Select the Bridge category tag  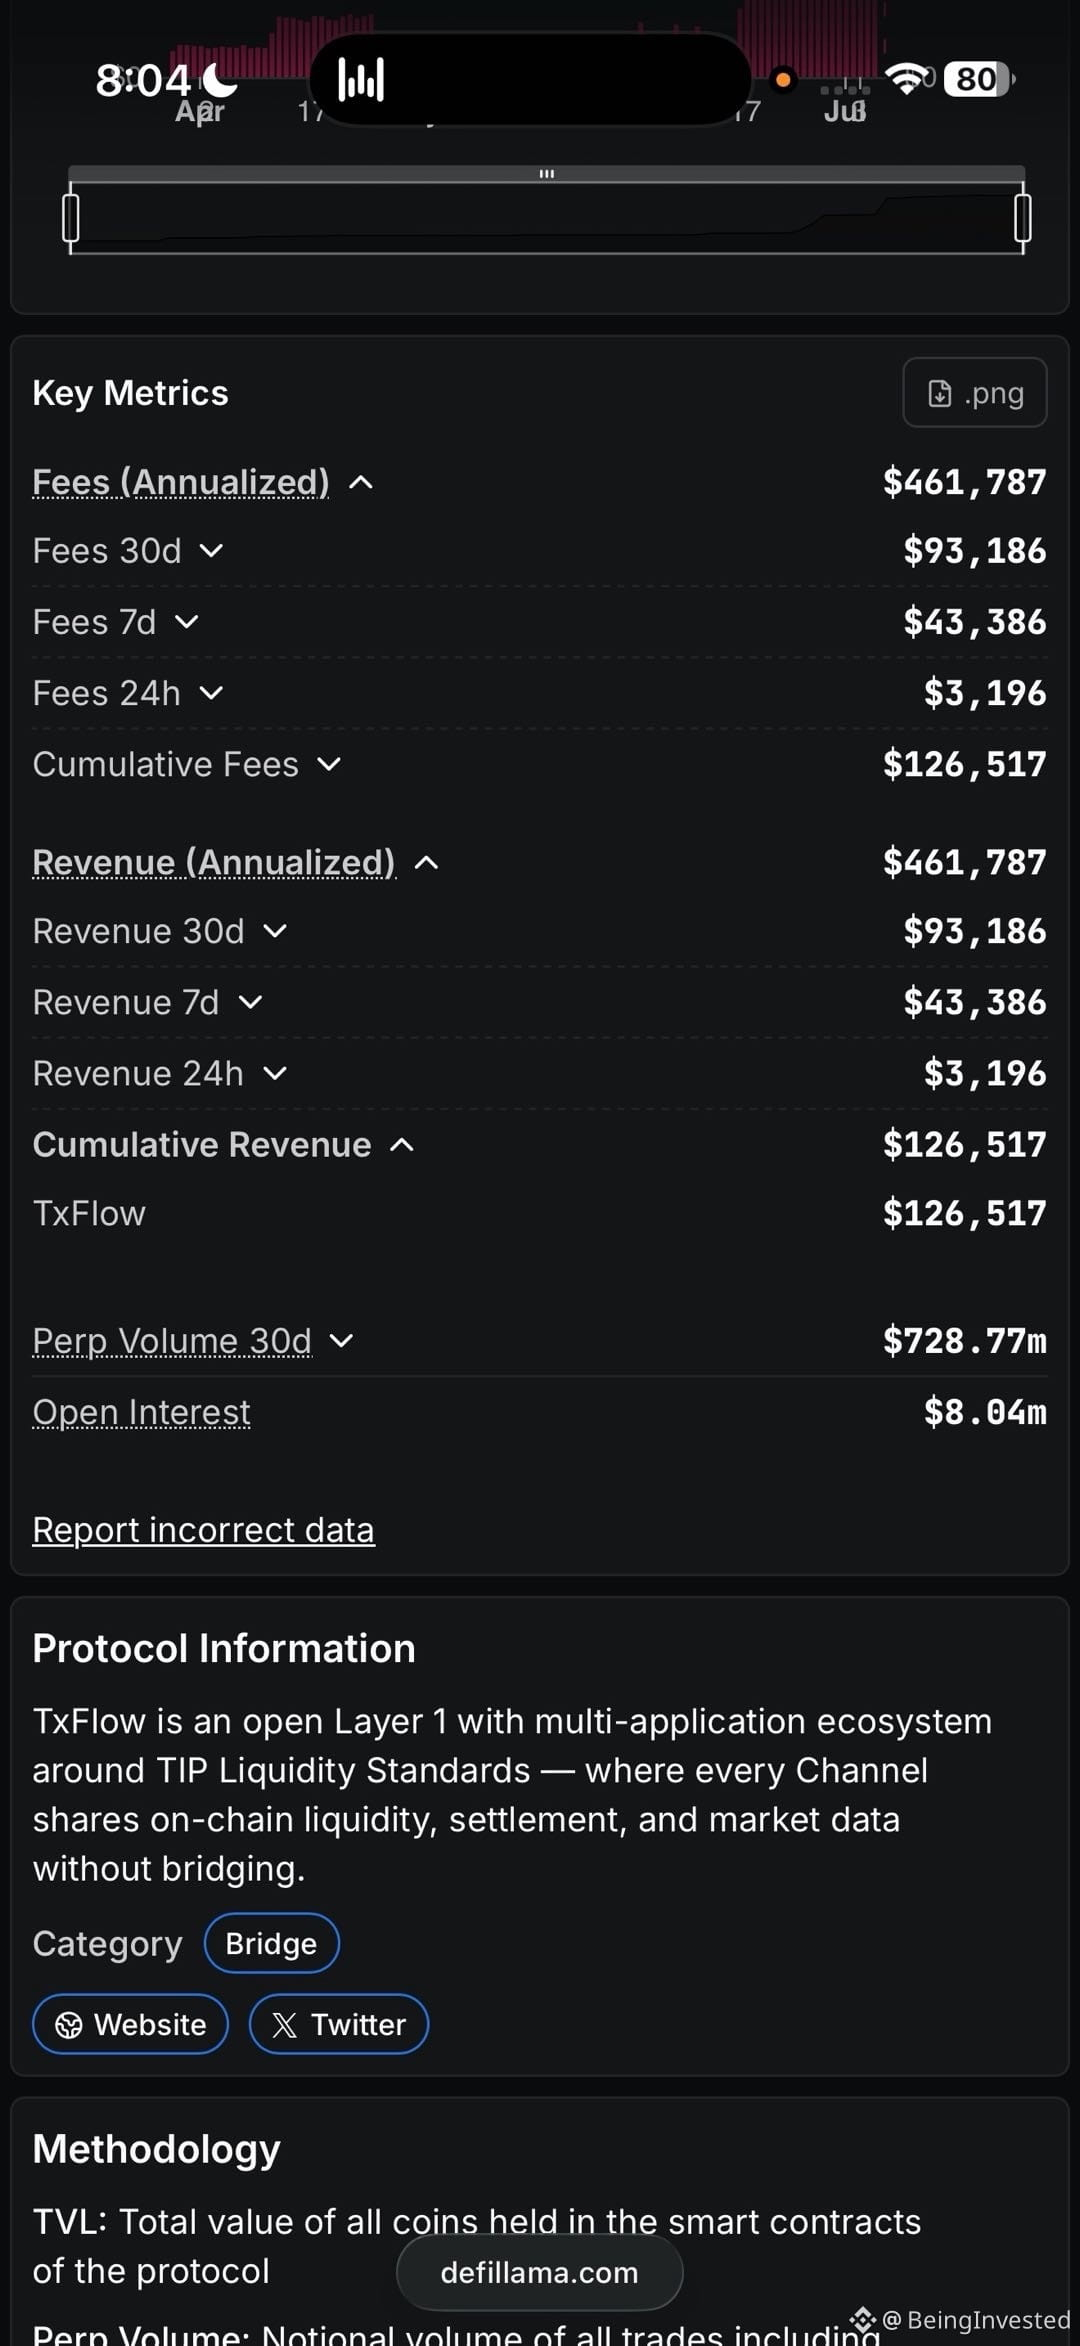(272, 1943)
